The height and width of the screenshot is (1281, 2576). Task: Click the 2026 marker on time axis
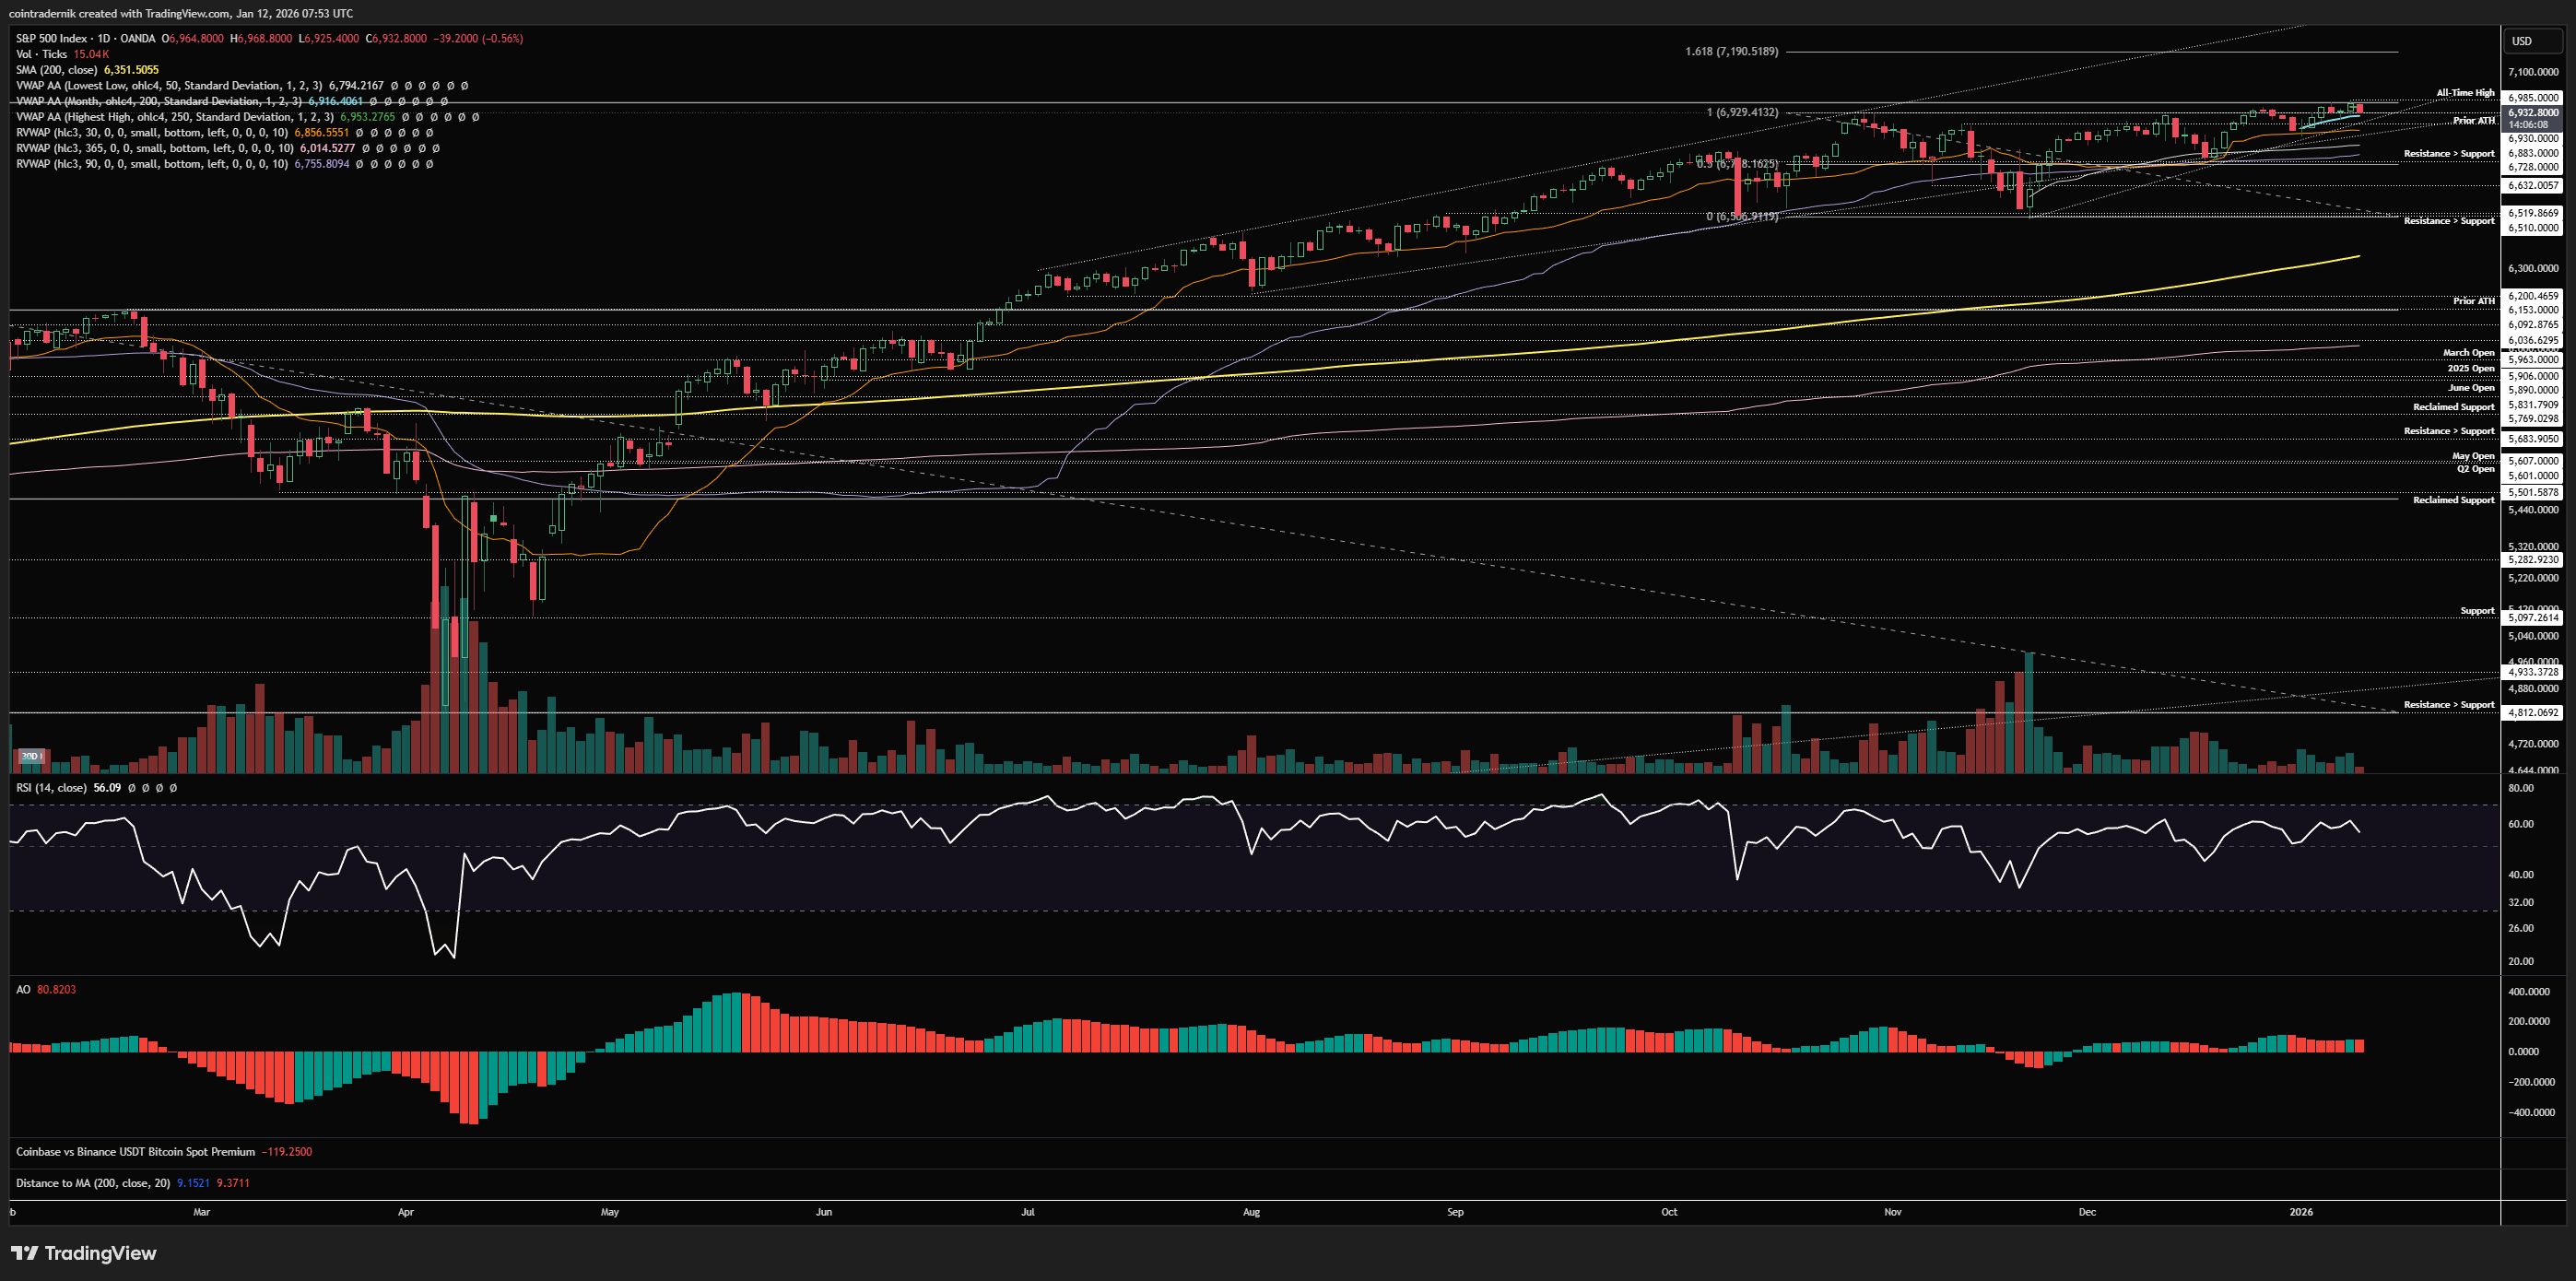coord(2300,1212)
